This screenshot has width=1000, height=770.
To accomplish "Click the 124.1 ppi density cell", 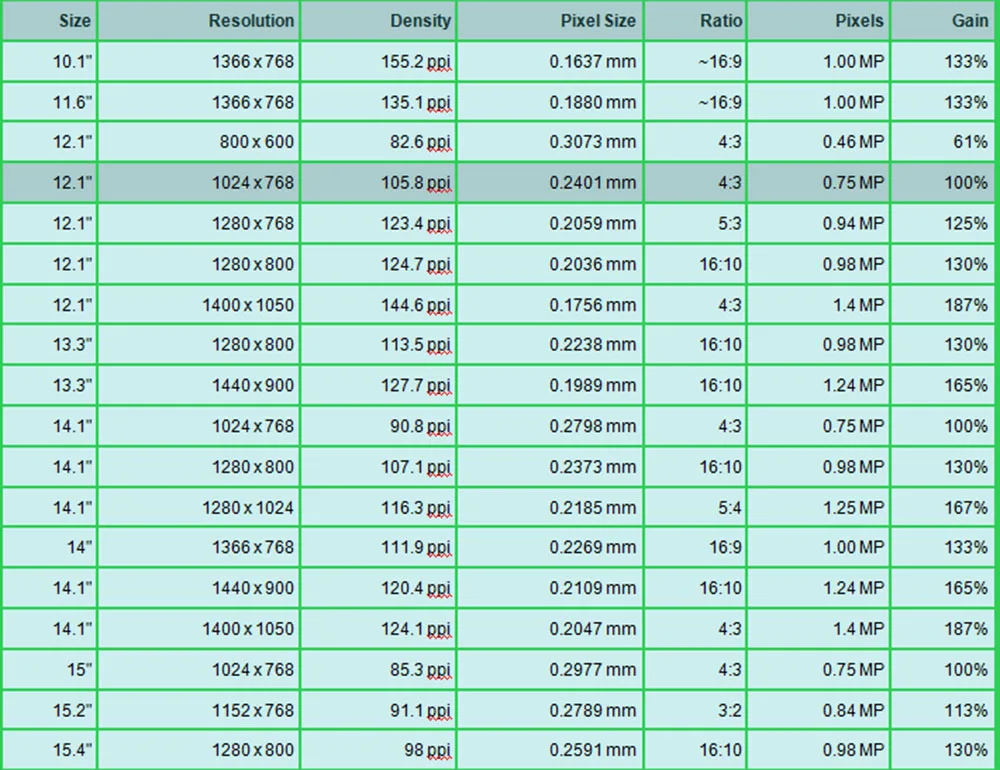I will click(379, 629).
